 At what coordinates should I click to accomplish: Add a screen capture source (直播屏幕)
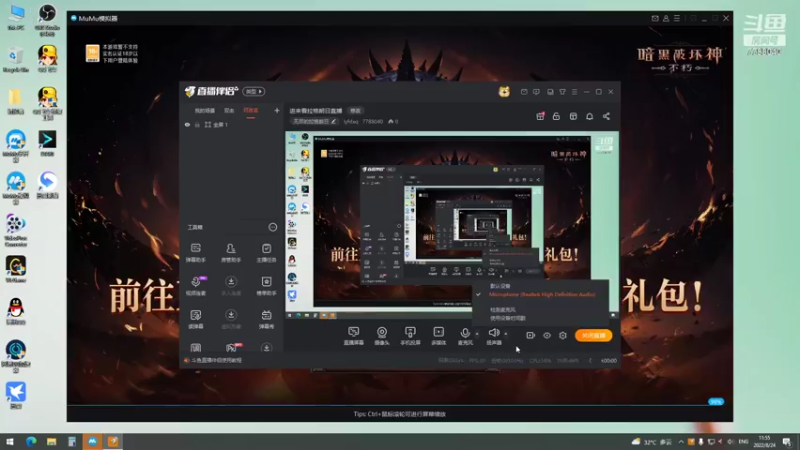point(354,336)
